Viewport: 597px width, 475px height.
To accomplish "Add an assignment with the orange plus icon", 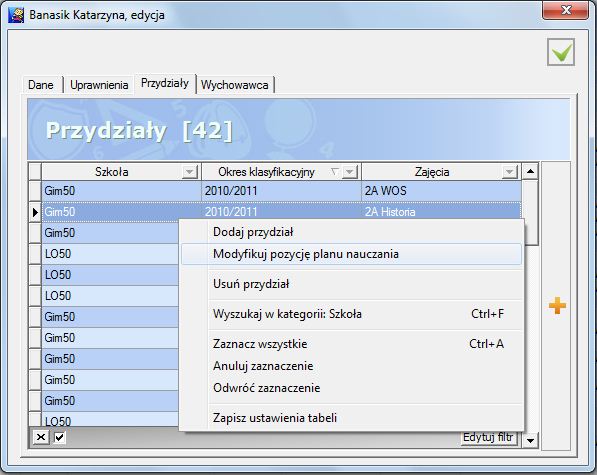I will (x=557, y=306).
